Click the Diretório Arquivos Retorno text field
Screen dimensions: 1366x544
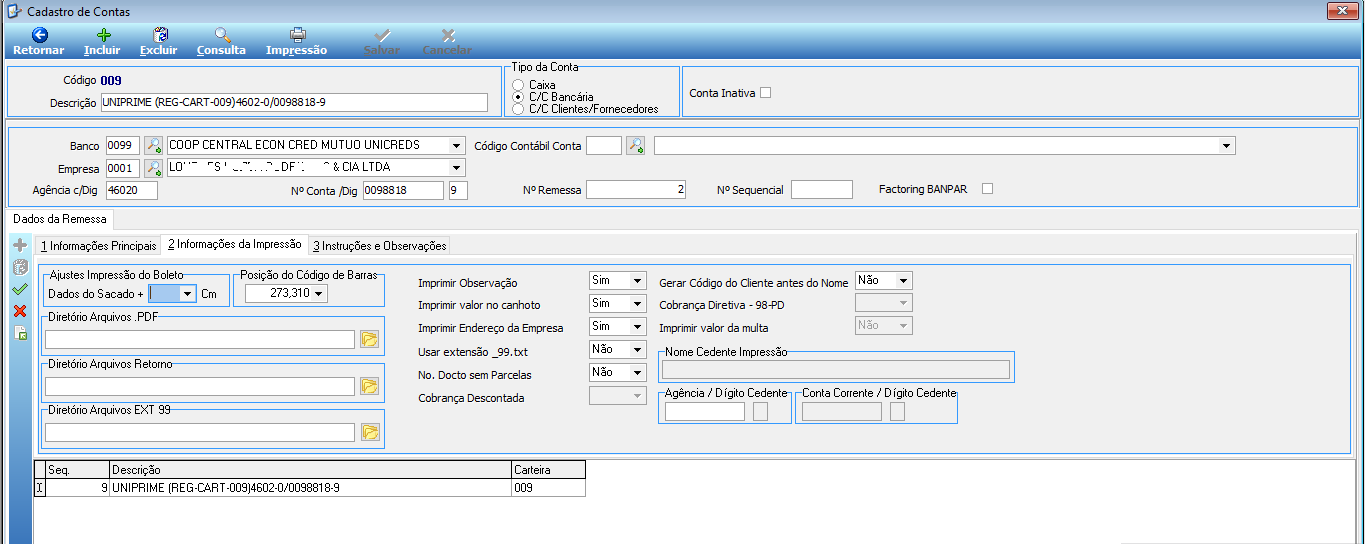[200, 386]
